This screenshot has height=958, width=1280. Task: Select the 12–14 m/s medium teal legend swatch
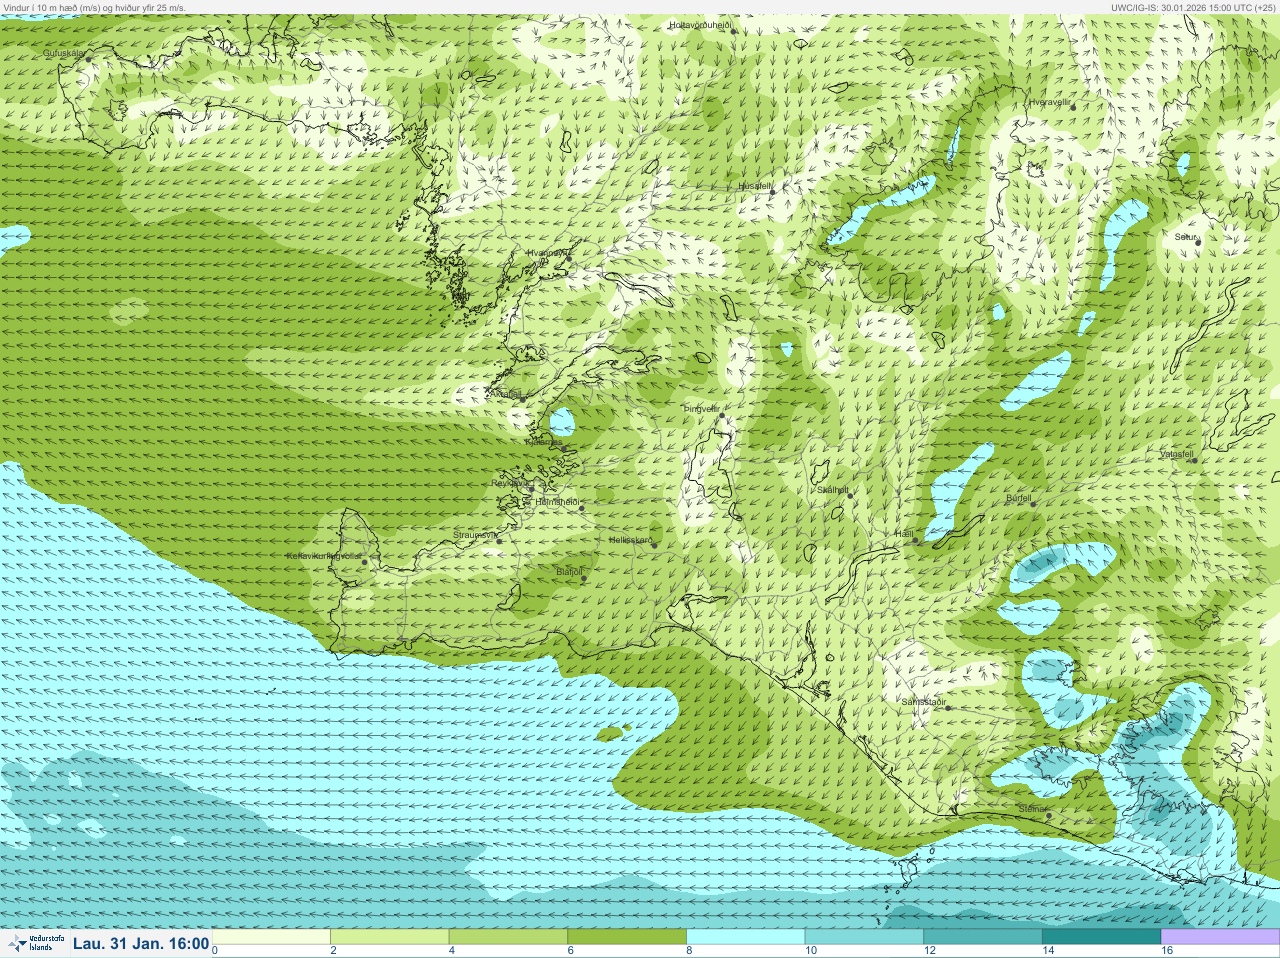point(983,937)
